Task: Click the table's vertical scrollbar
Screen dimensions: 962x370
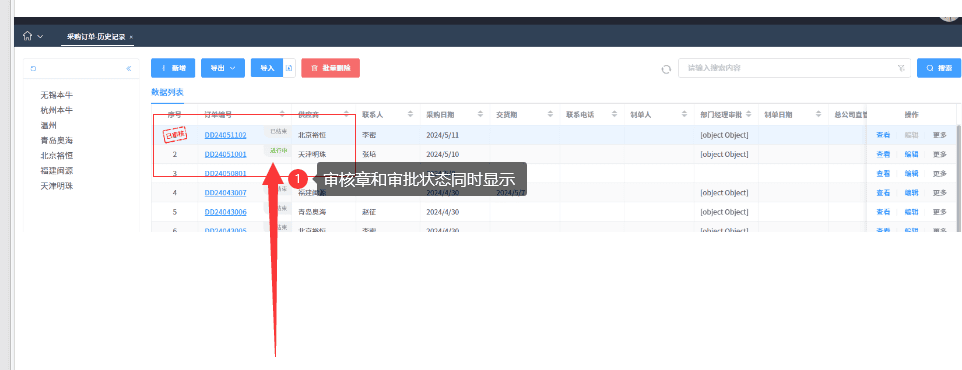Action: pos(959,178)
